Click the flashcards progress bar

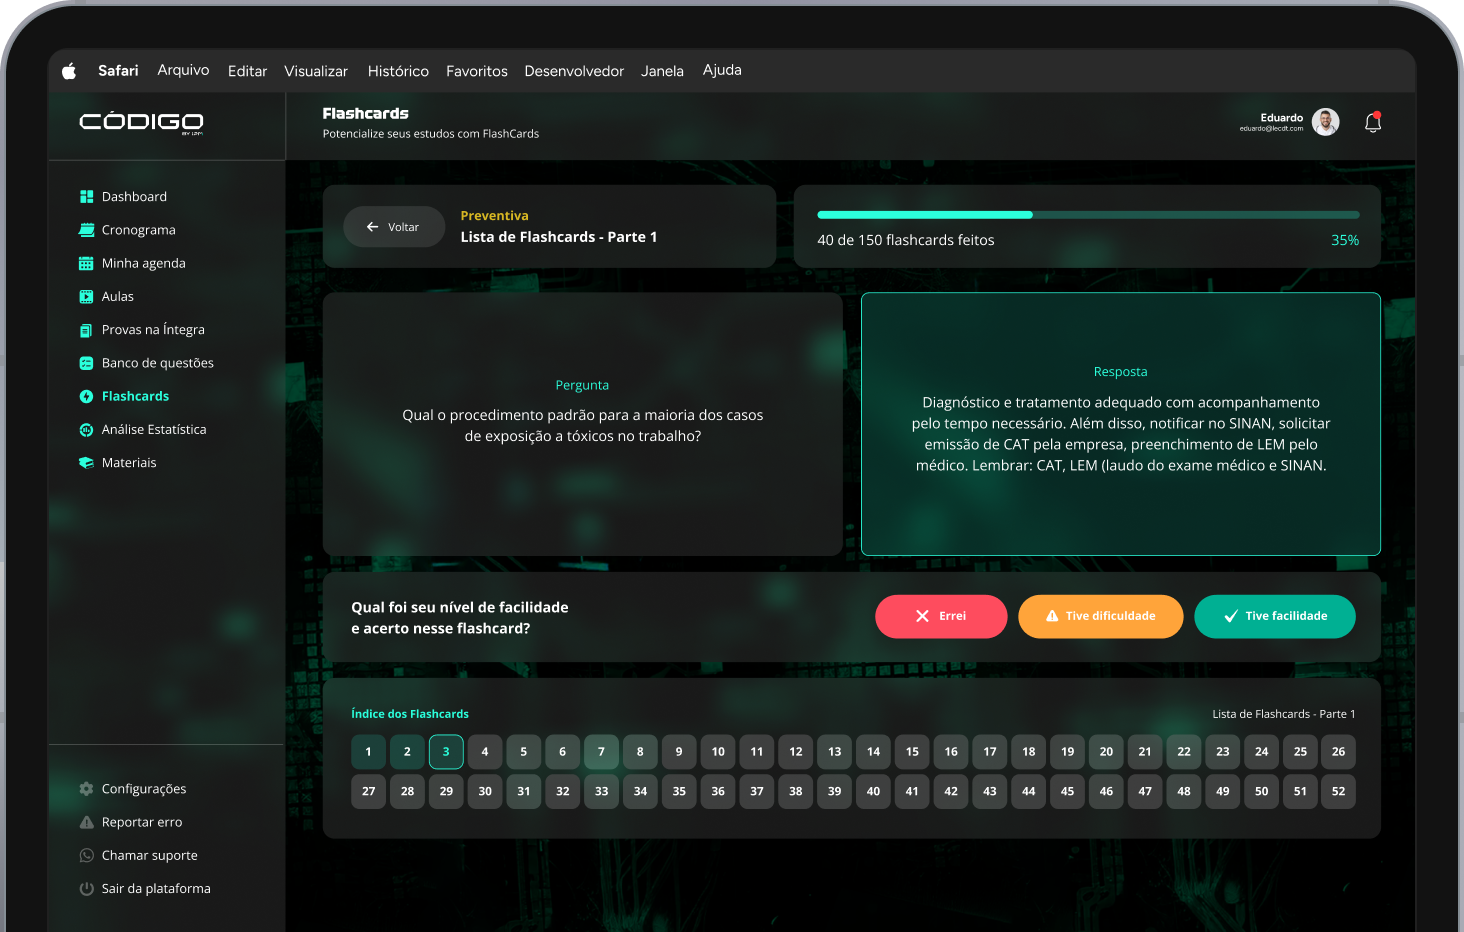tap(1087, 215)
